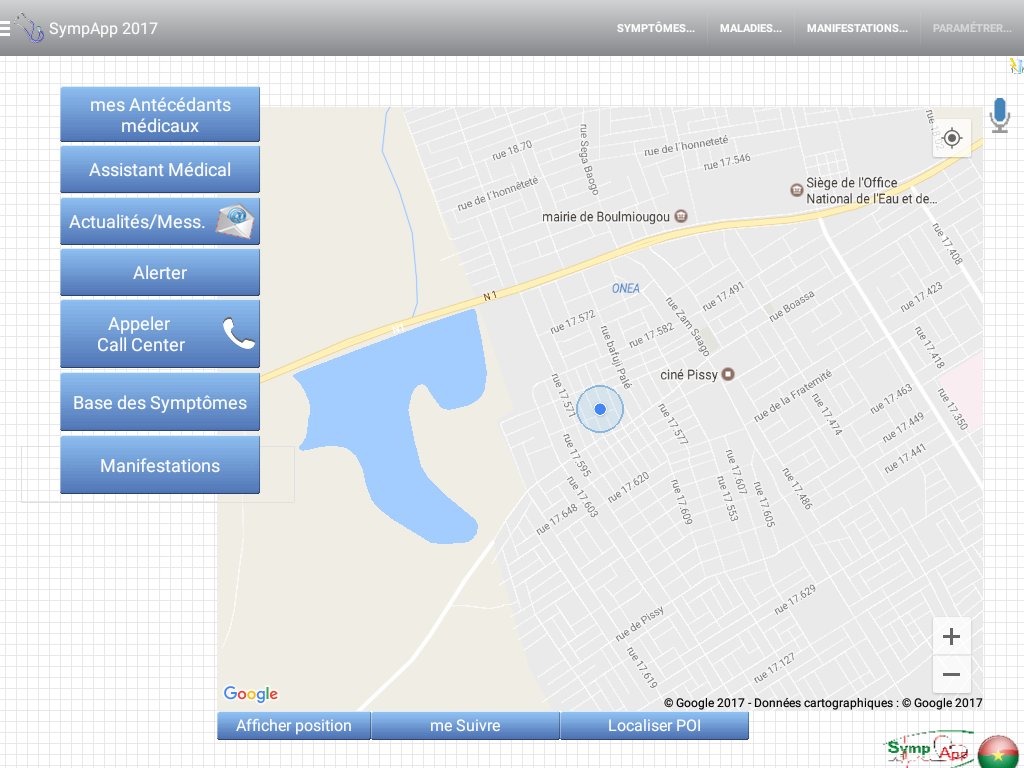The image size is (1024, 768).
Task: Tap the blue microphone voice icon
Action: tap(999, 116)
